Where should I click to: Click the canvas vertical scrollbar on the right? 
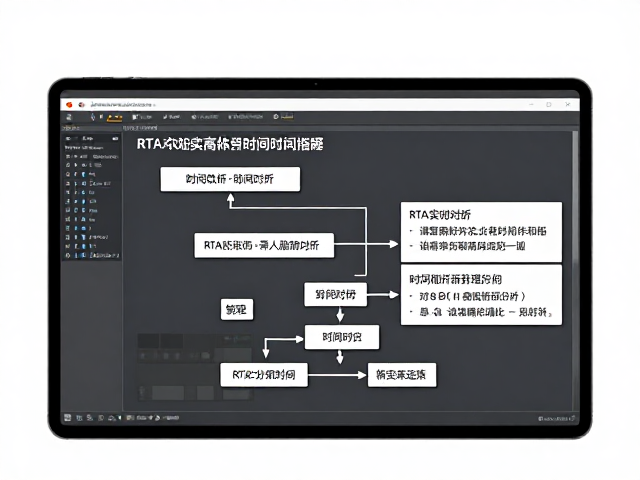[576, 269]
